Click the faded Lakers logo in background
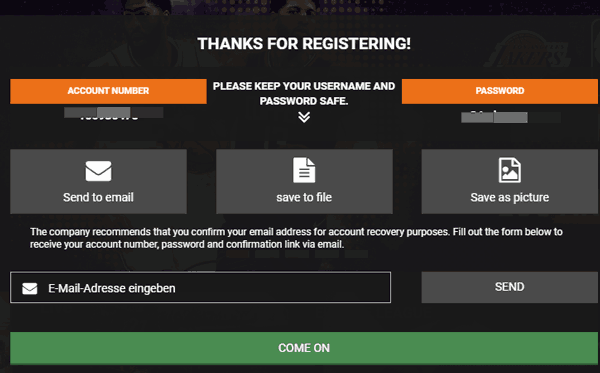600x373 pixels. (527, 52)
